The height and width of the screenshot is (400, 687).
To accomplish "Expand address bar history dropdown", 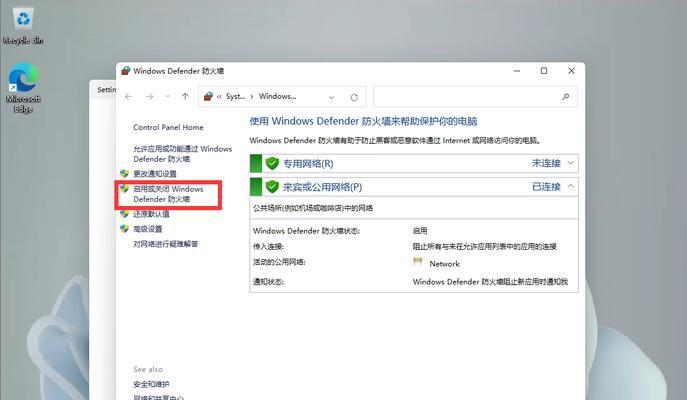I will tap(331, 97).
